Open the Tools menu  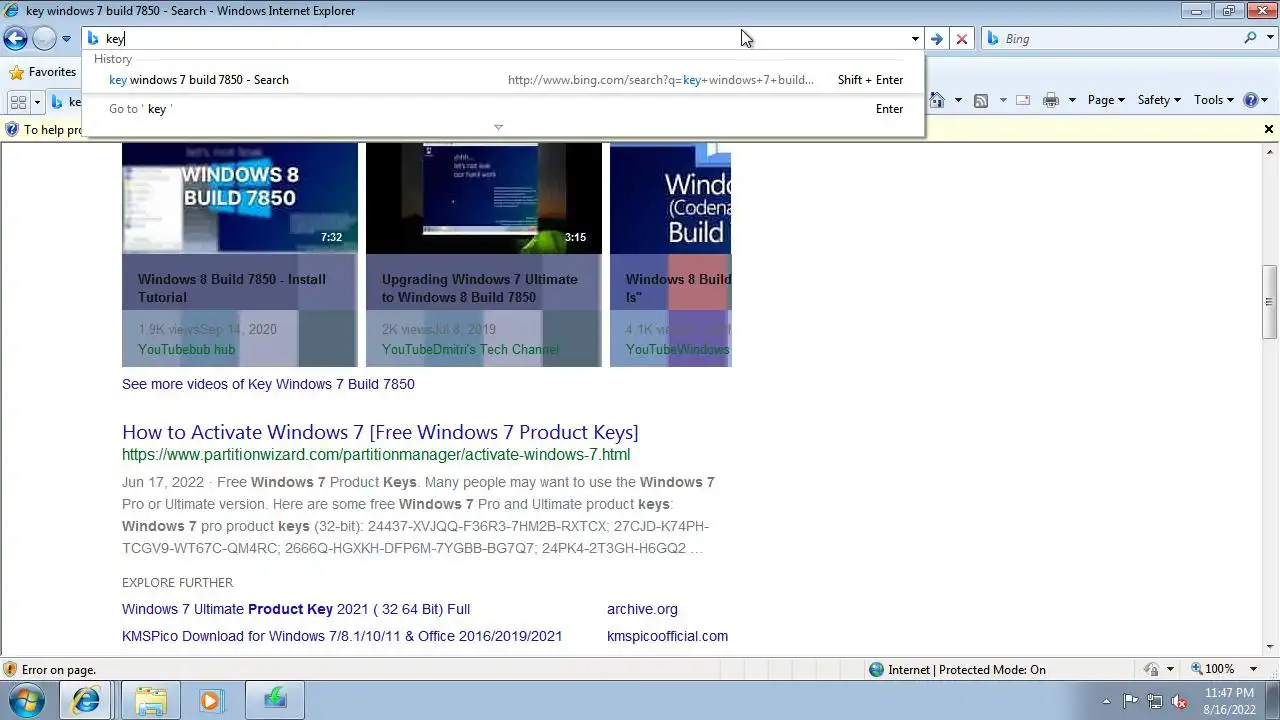(1215, 100)
